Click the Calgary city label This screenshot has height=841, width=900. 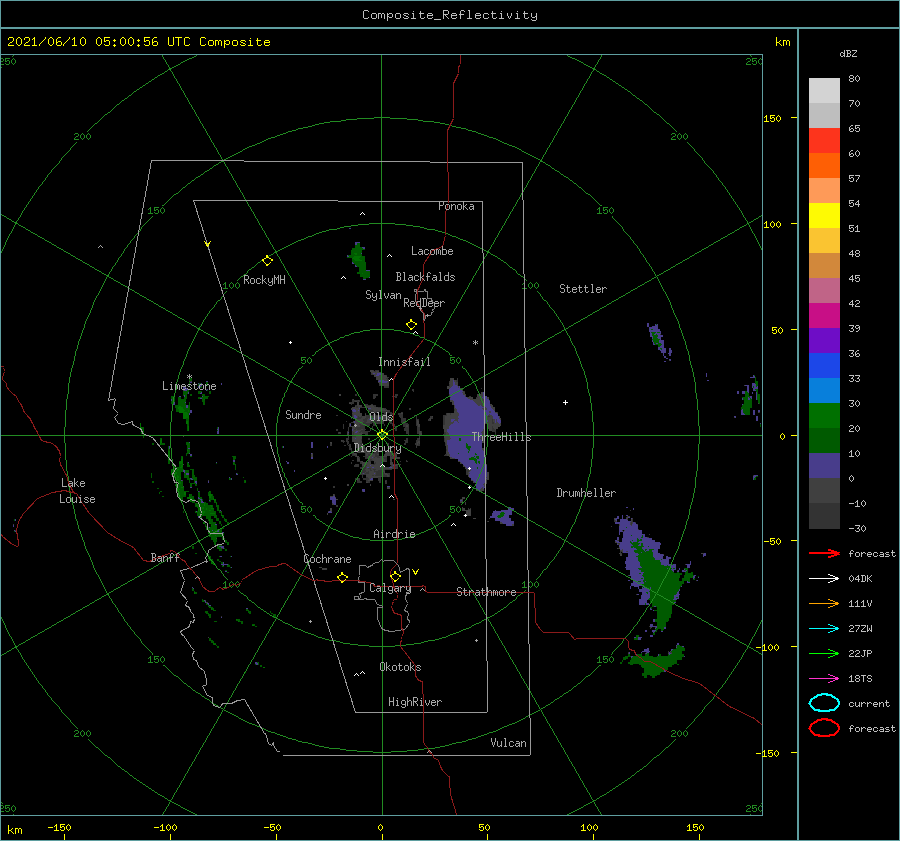tap(390, 588)
